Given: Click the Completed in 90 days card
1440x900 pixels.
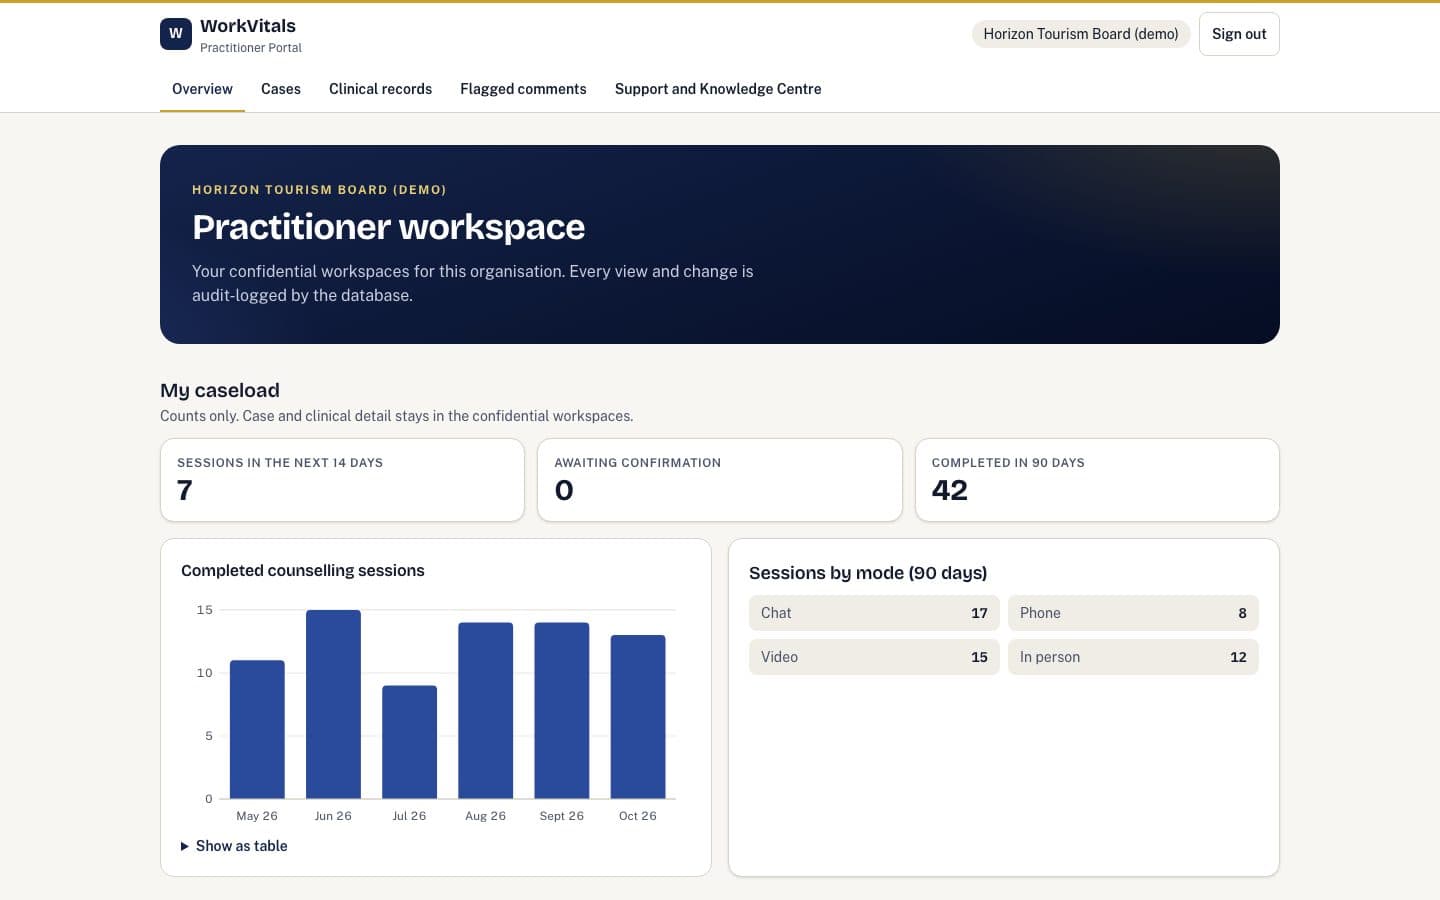Looking at the screenshot, I should click(x=1097, y=480).
